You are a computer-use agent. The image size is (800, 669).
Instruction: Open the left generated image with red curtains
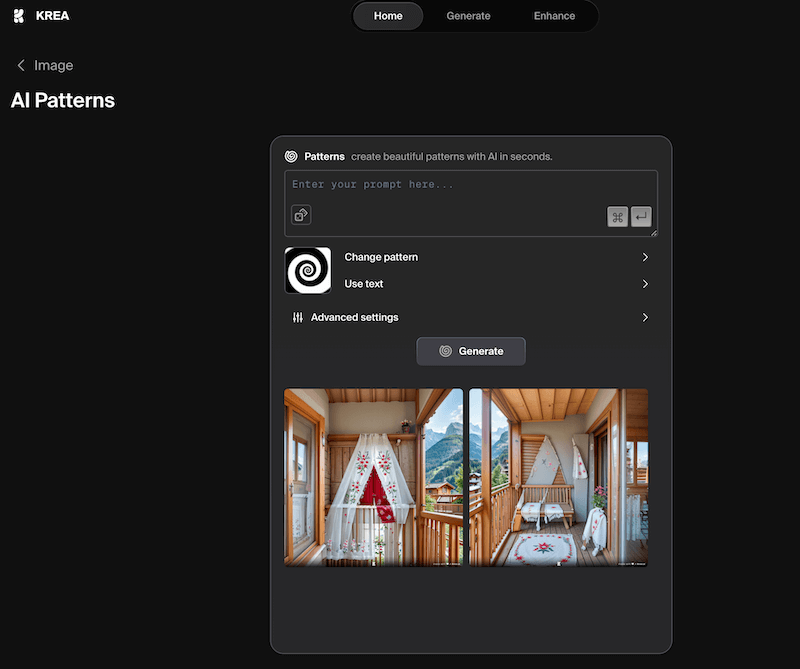click(373, 477)
